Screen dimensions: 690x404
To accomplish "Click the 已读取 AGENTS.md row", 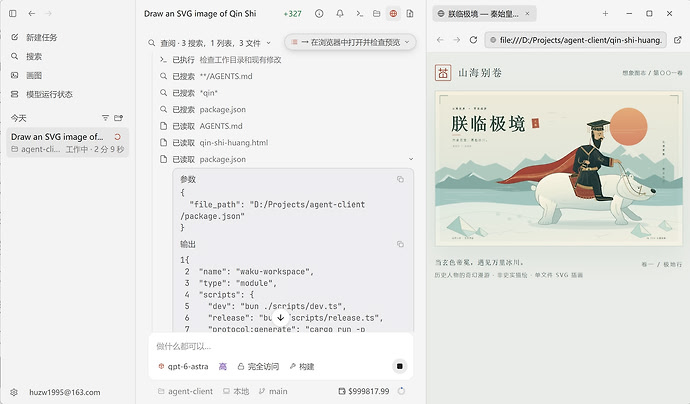I will point(201,126).
